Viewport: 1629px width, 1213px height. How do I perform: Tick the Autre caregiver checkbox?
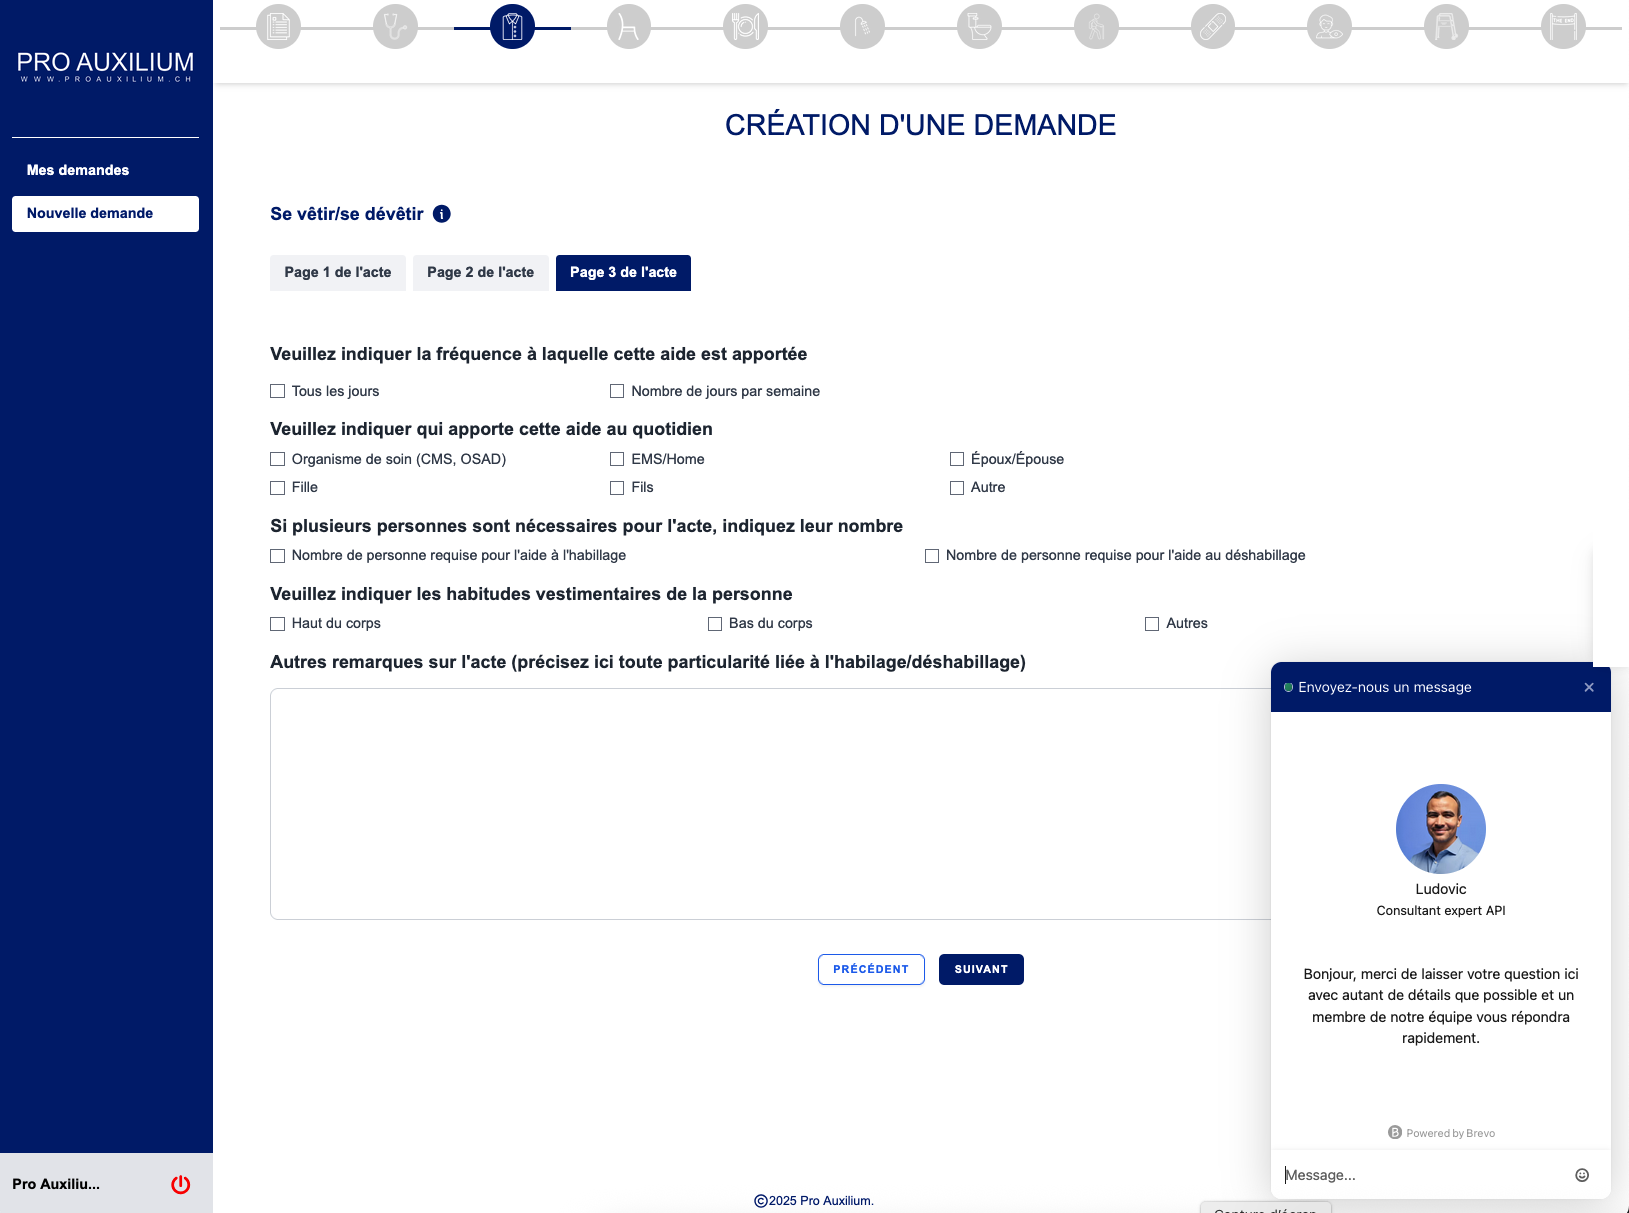[x=957, y=487]
